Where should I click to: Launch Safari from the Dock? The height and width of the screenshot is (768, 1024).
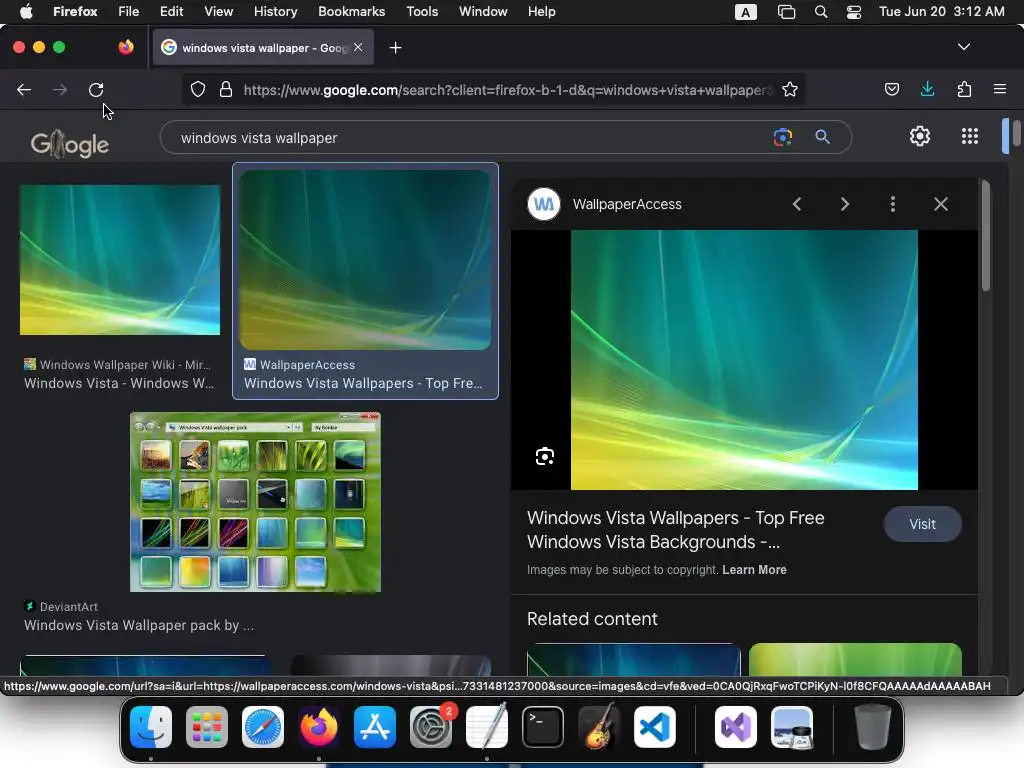click(x=263, y=727)
